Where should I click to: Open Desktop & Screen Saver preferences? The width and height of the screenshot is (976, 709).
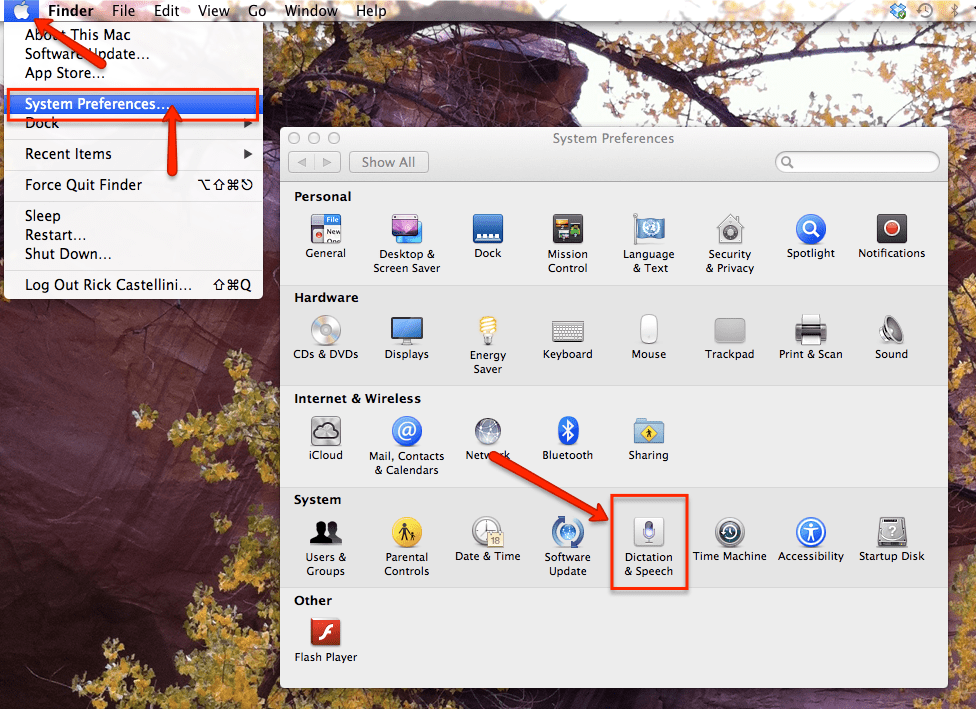(x=406, y=243)
